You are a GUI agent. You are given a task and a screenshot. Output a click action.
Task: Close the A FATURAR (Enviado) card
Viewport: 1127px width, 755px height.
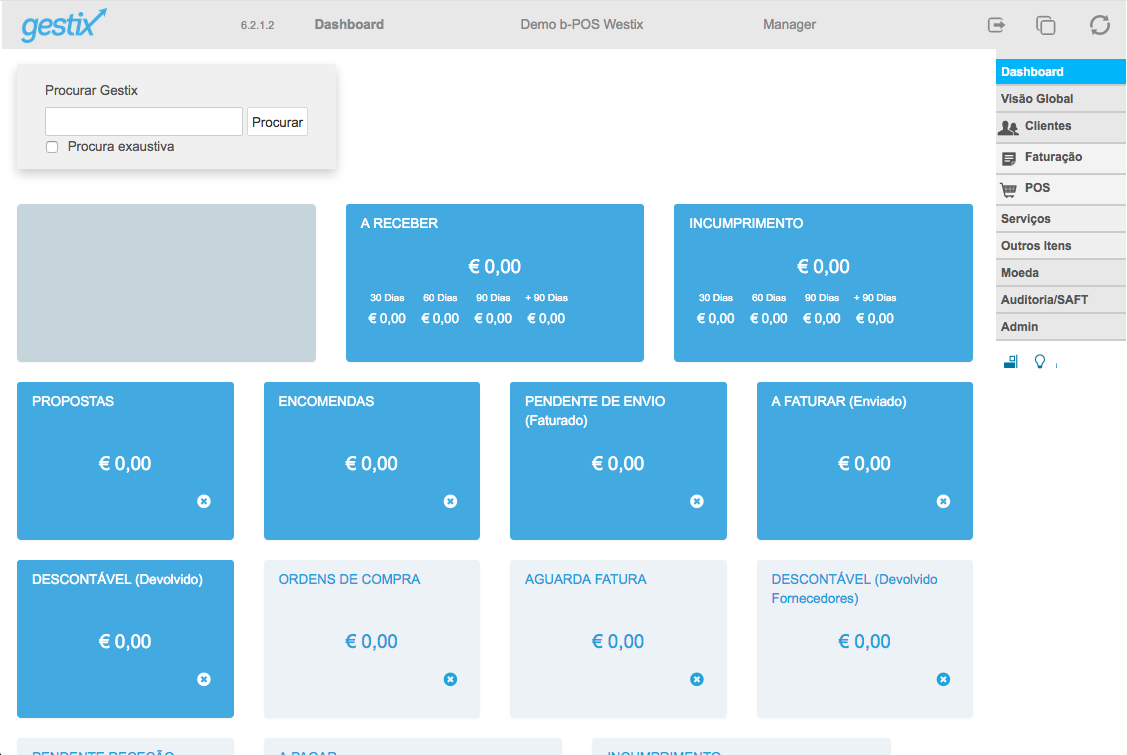943,501
